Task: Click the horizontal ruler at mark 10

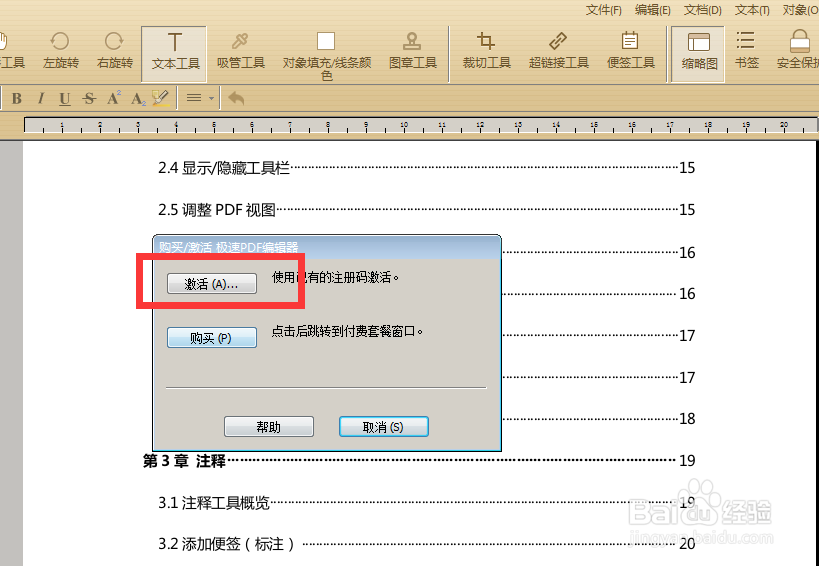Action: 404,125
